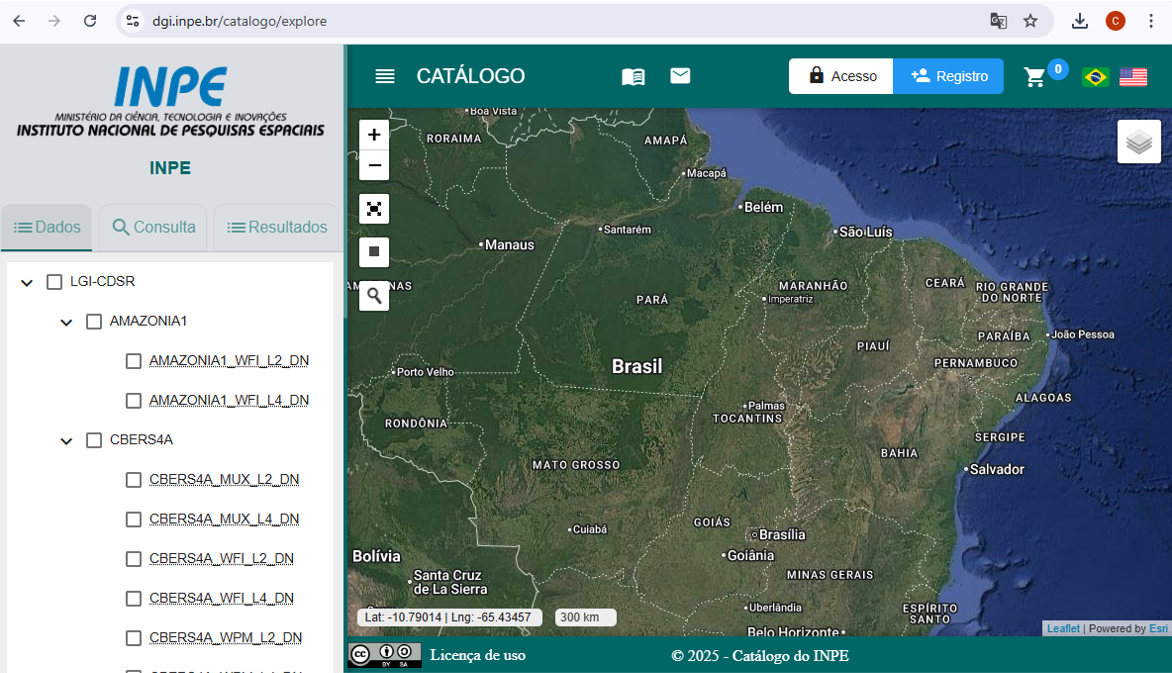Collapse the AMAZONIA1 group

(x=66, y=322)
